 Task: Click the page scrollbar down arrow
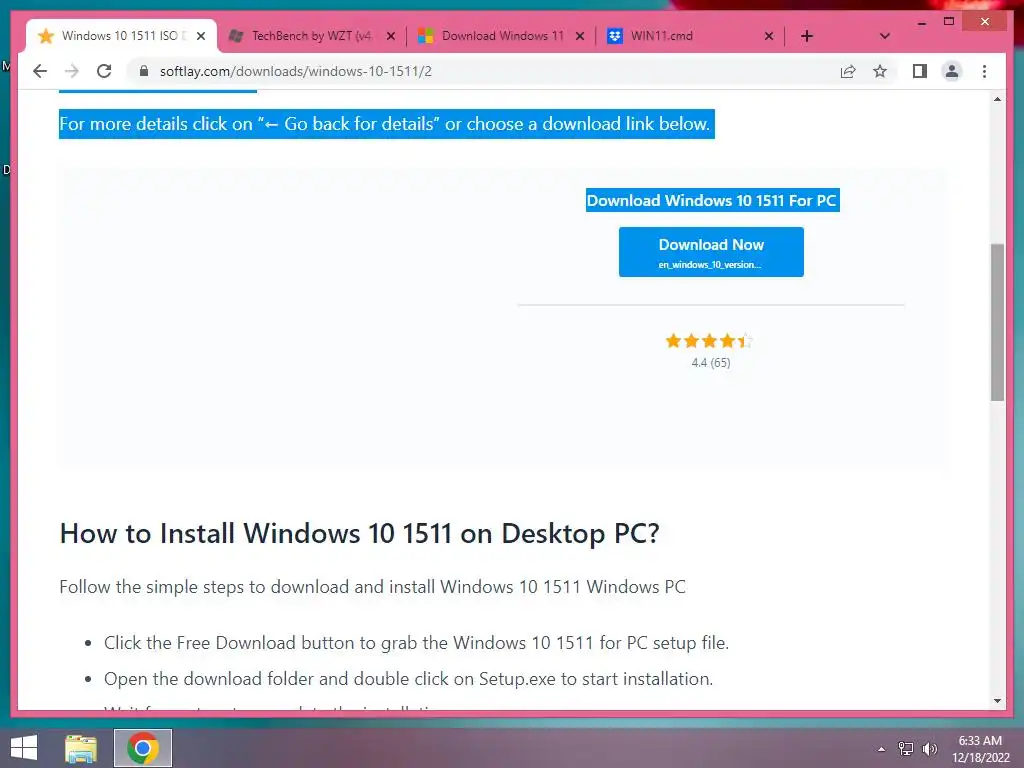tap(997, 701)
